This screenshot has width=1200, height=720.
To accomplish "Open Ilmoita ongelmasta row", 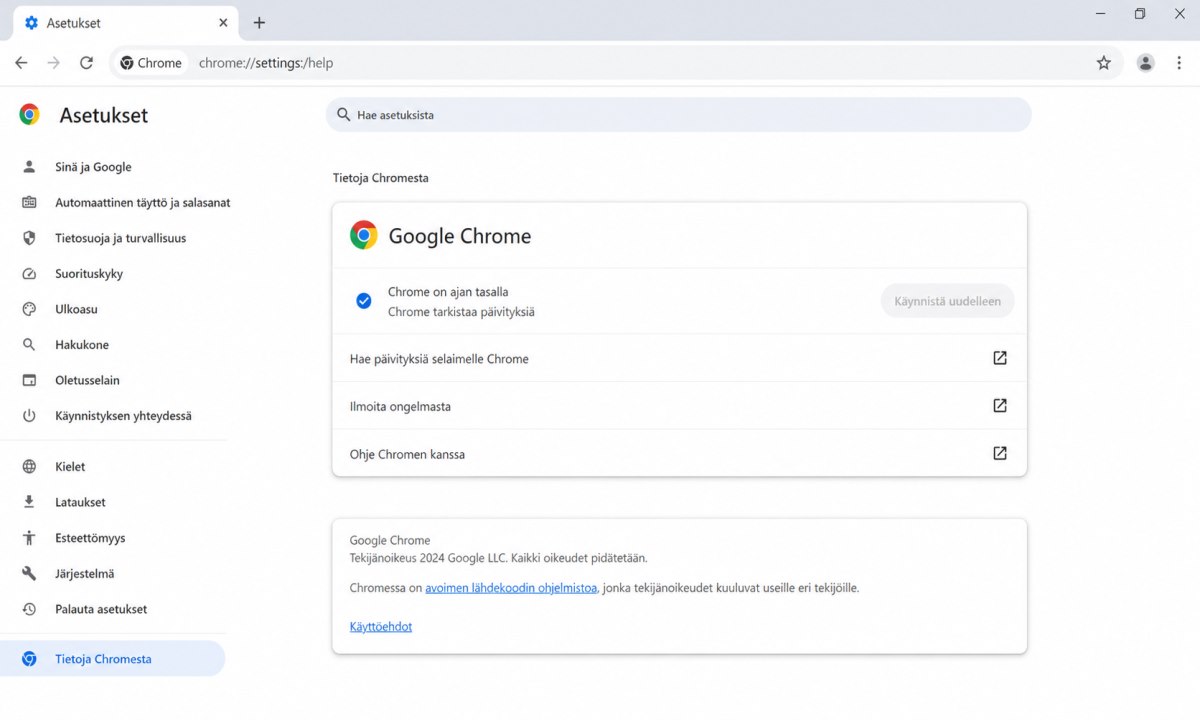I will [679, 406].
